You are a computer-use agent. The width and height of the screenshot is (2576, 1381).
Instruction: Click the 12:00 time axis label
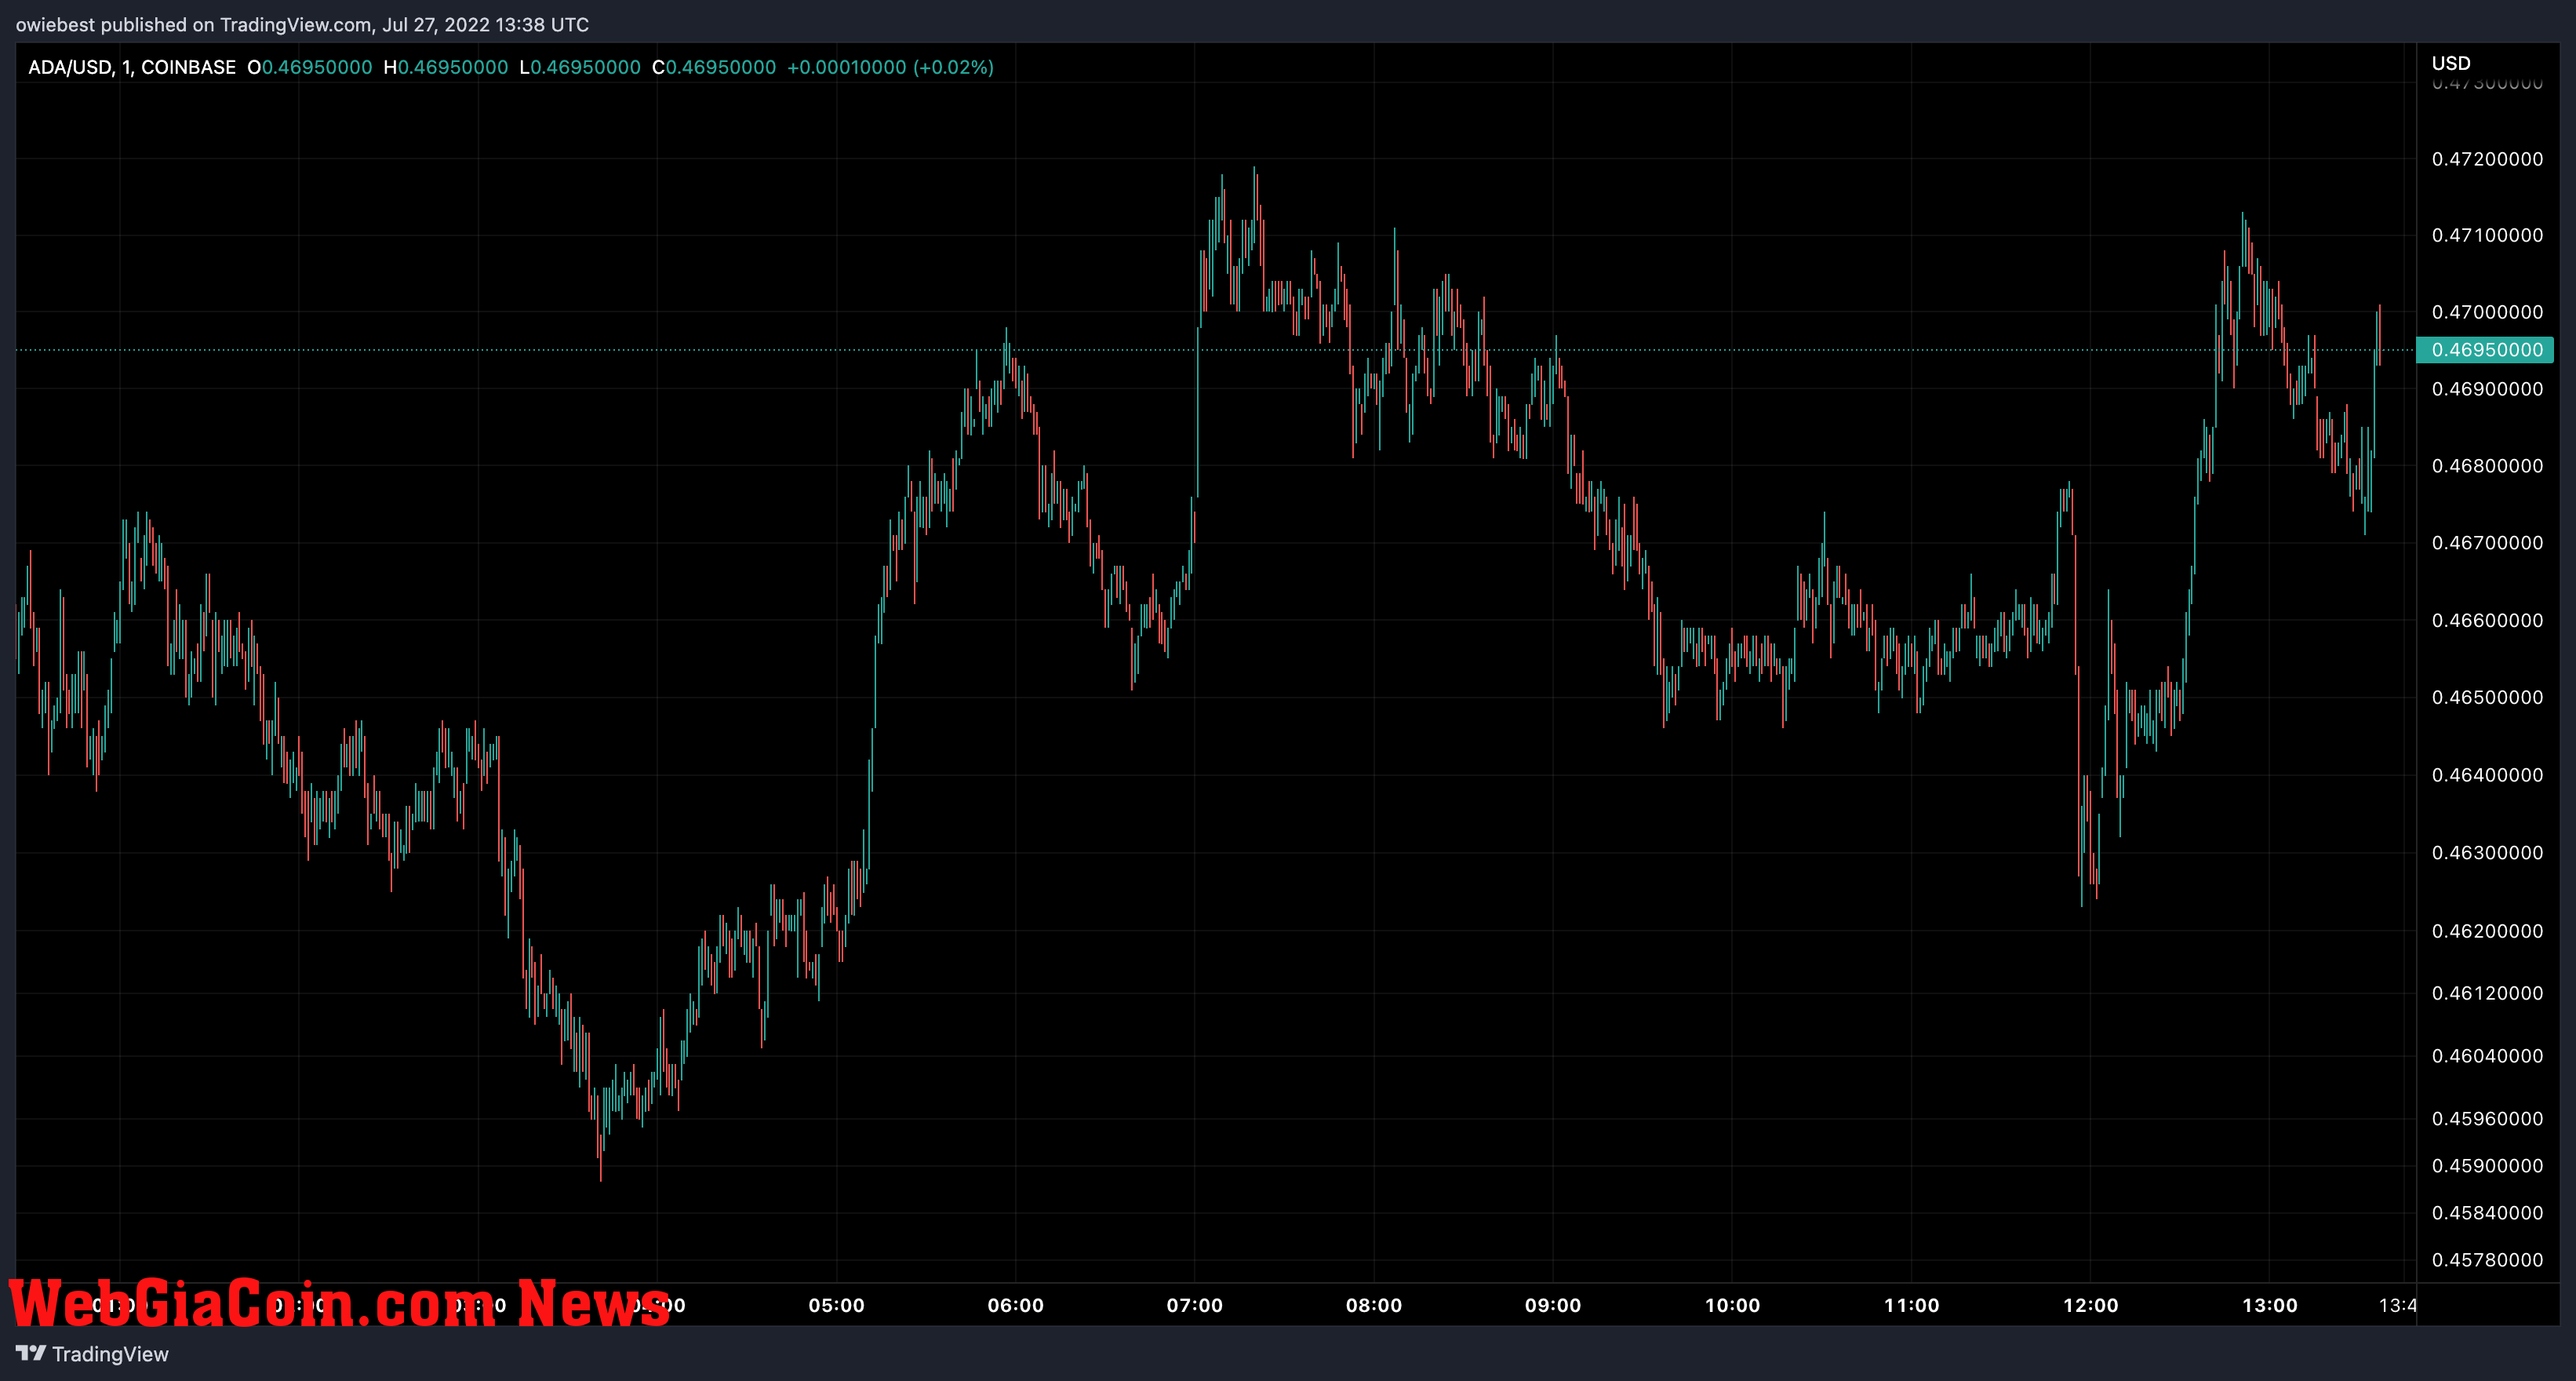[2090, 1305]
